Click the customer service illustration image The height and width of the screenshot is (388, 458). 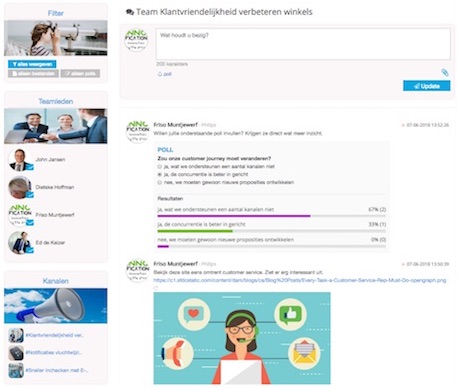pos(242,338)
